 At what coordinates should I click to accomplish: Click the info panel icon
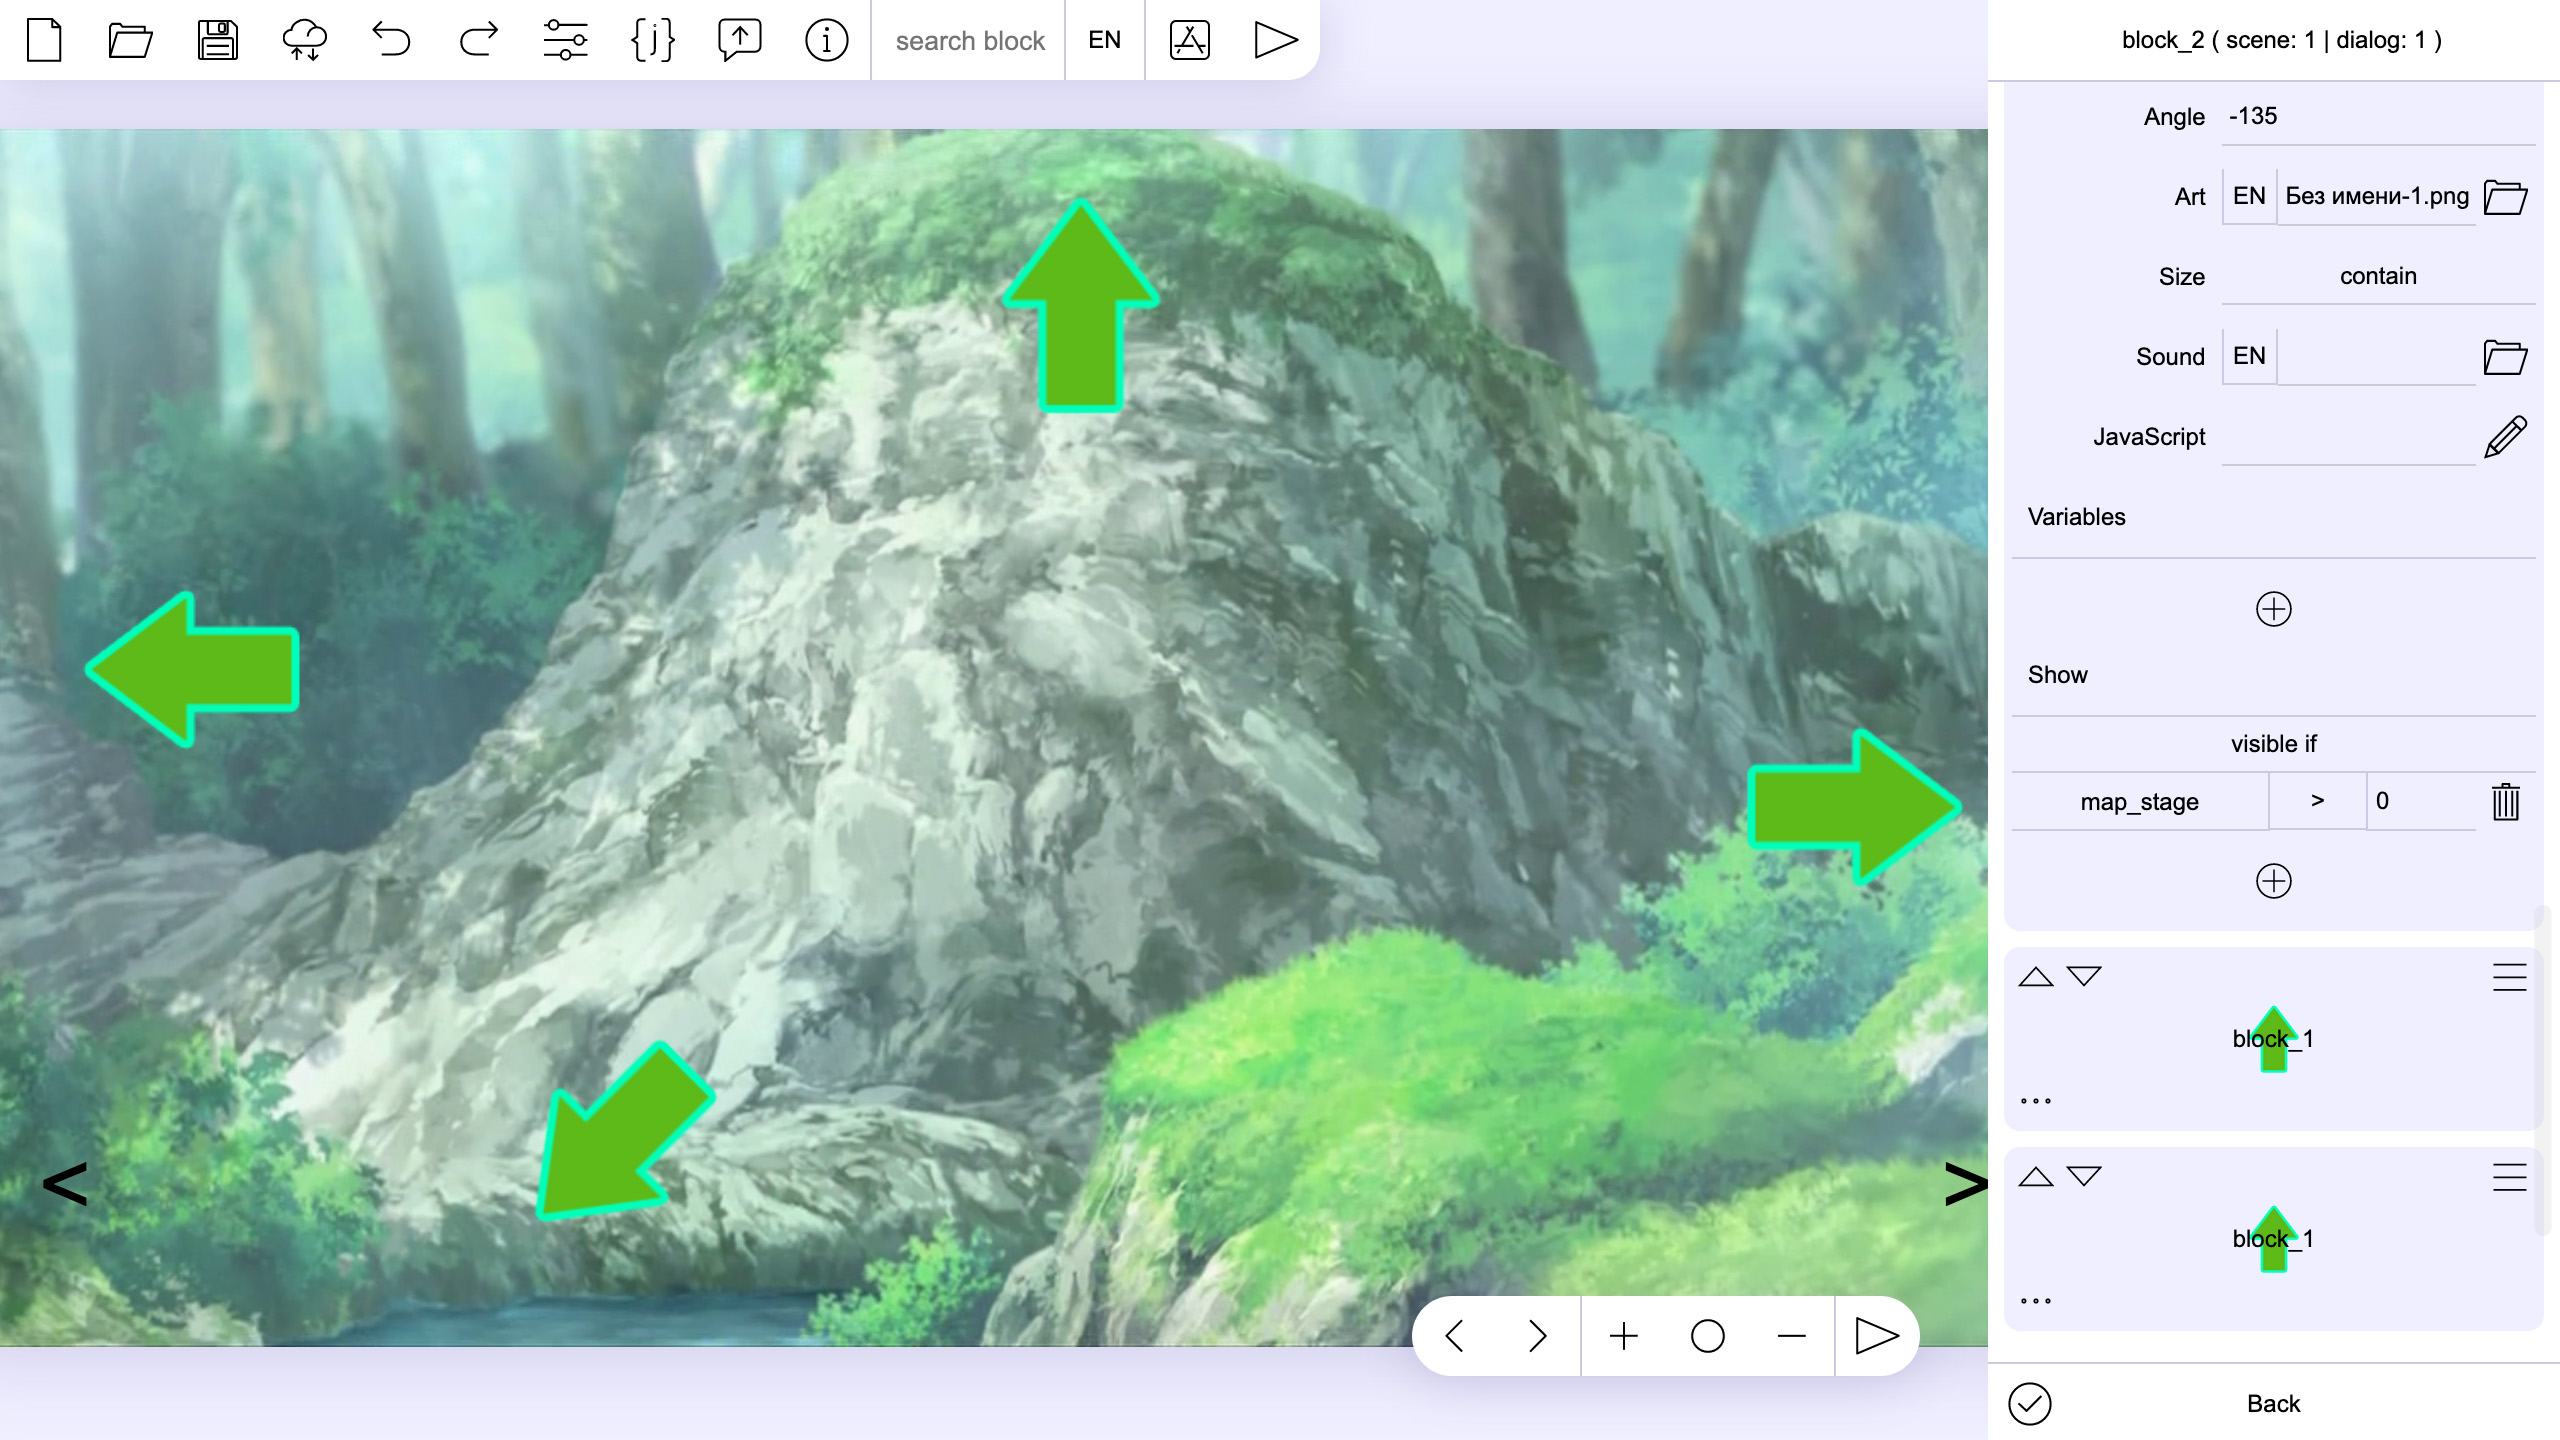coord(823,39)
